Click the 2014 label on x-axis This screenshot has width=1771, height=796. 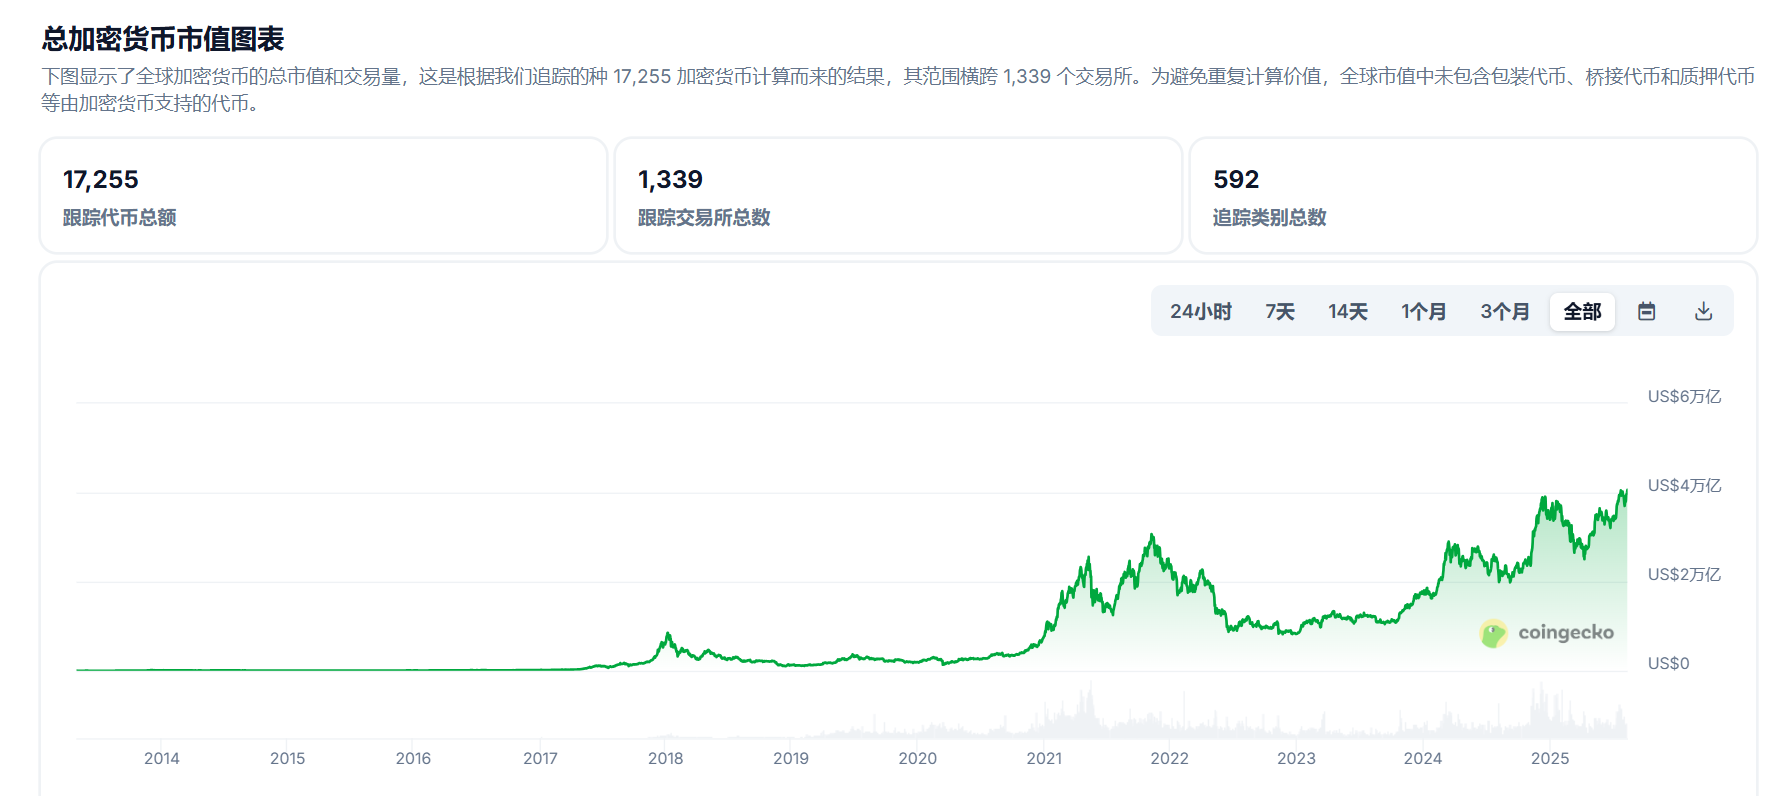point(161,759)
